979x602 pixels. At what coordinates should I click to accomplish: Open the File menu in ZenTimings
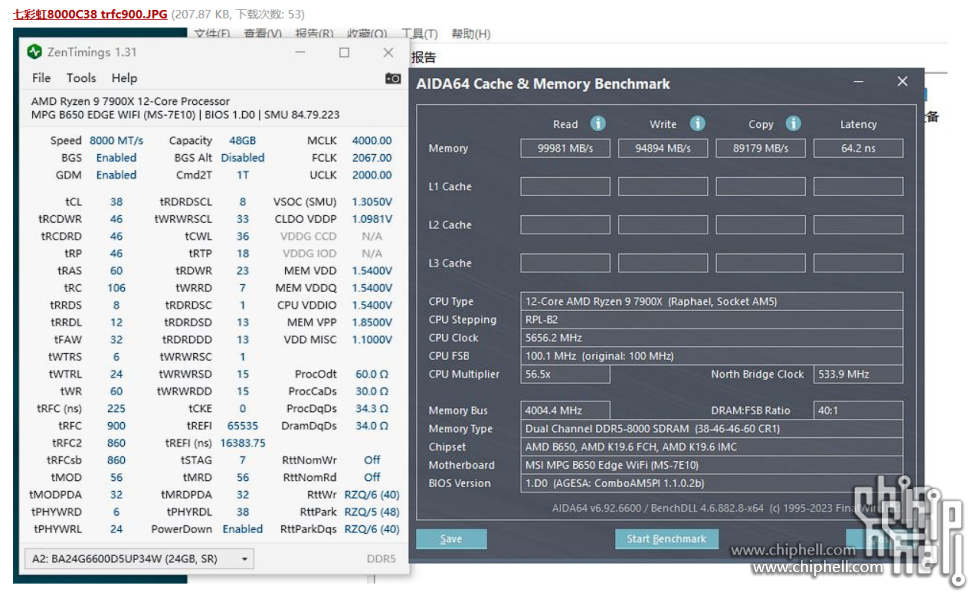41,78
